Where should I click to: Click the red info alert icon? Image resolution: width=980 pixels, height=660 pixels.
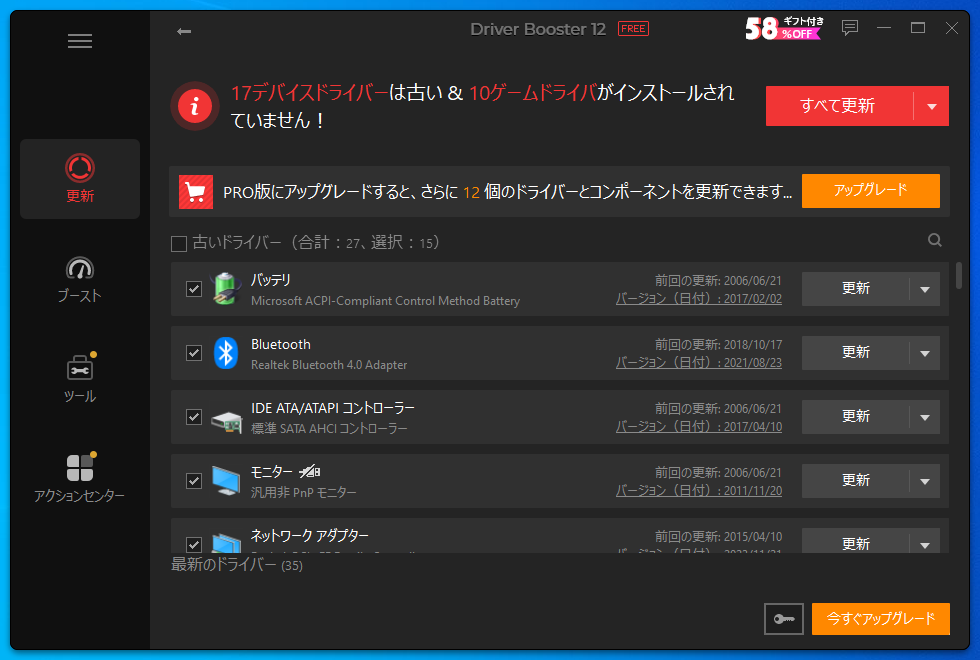195,106
